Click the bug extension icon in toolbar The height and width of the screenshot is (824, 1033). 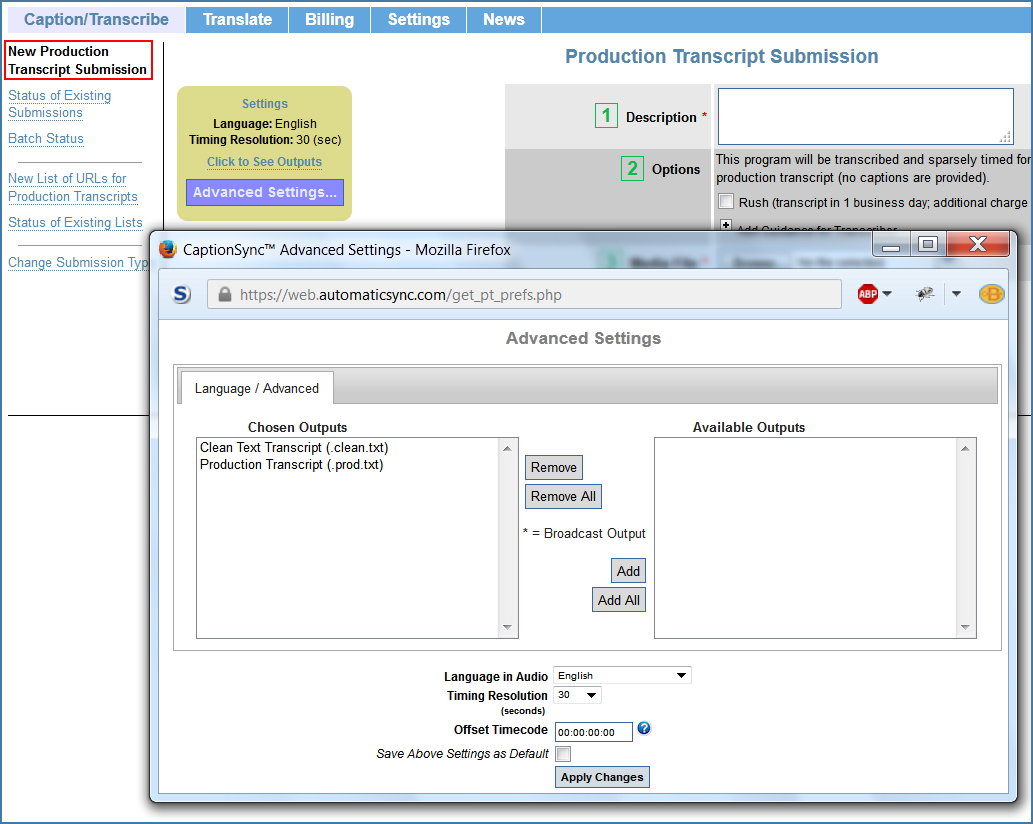click(x=924, y=294)
